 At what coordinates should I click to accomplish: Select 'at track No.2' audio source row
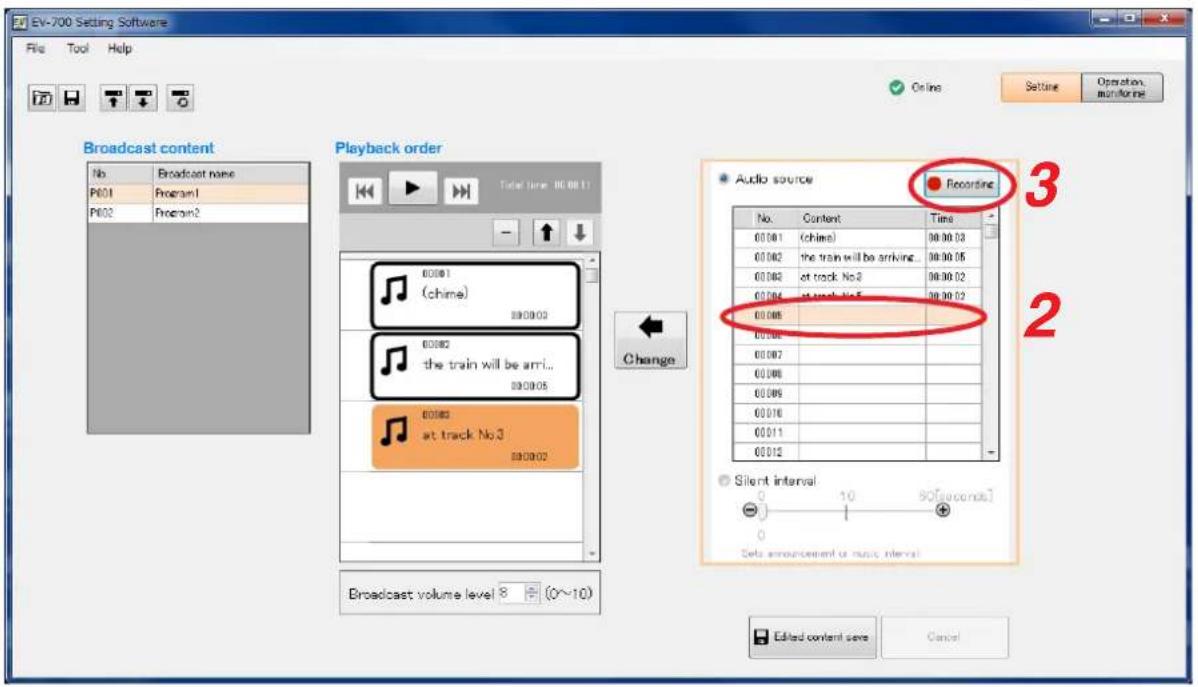[x=857, y=277]
